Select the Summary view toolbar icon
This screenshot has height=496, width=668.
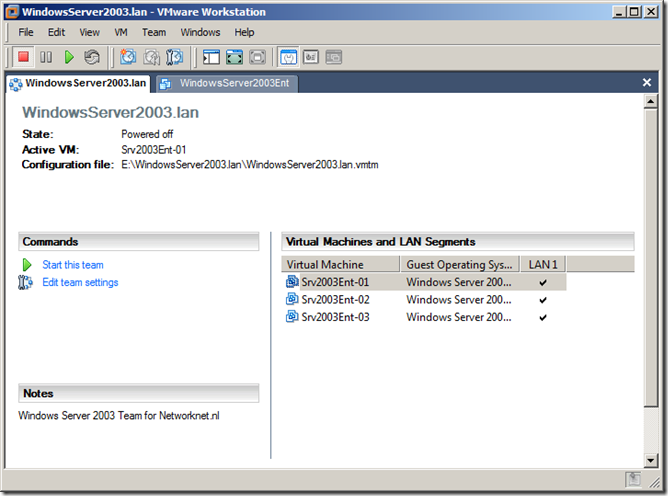(x=288, y=57)
